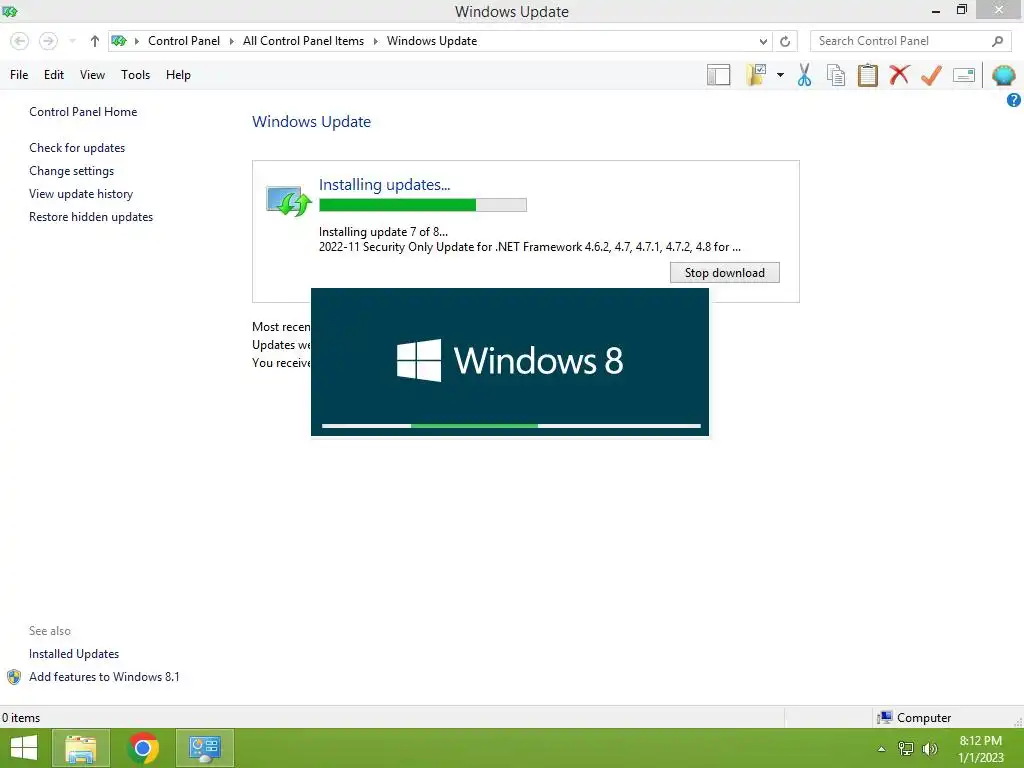The height and width of the screenshot is (768, 1024).
Task: Go to Control Panel Home
Action: tap(83, 112)
